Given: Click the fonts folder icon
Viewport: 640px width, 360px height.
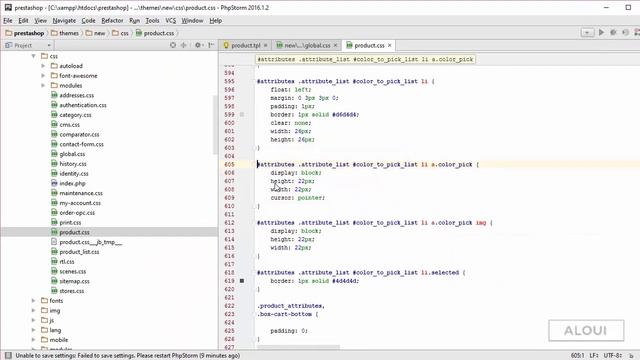Looking at the screenshot, I should (x=44, y=301).
